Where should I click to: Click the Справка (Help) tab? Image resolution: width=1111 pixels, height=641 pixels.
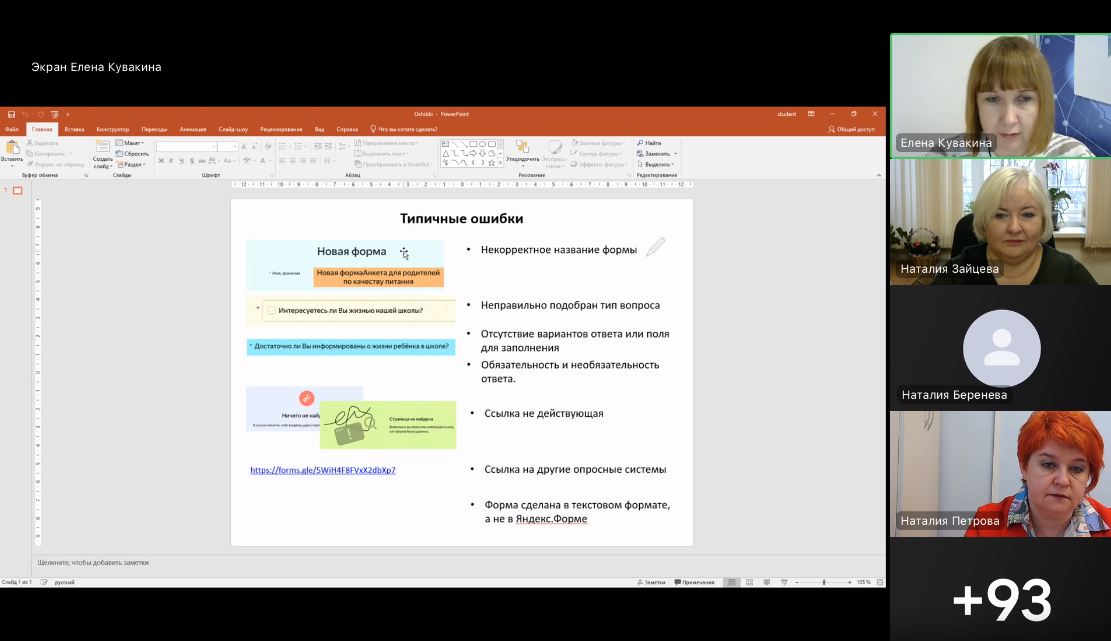pyautogui.click(x=347, y=130)
